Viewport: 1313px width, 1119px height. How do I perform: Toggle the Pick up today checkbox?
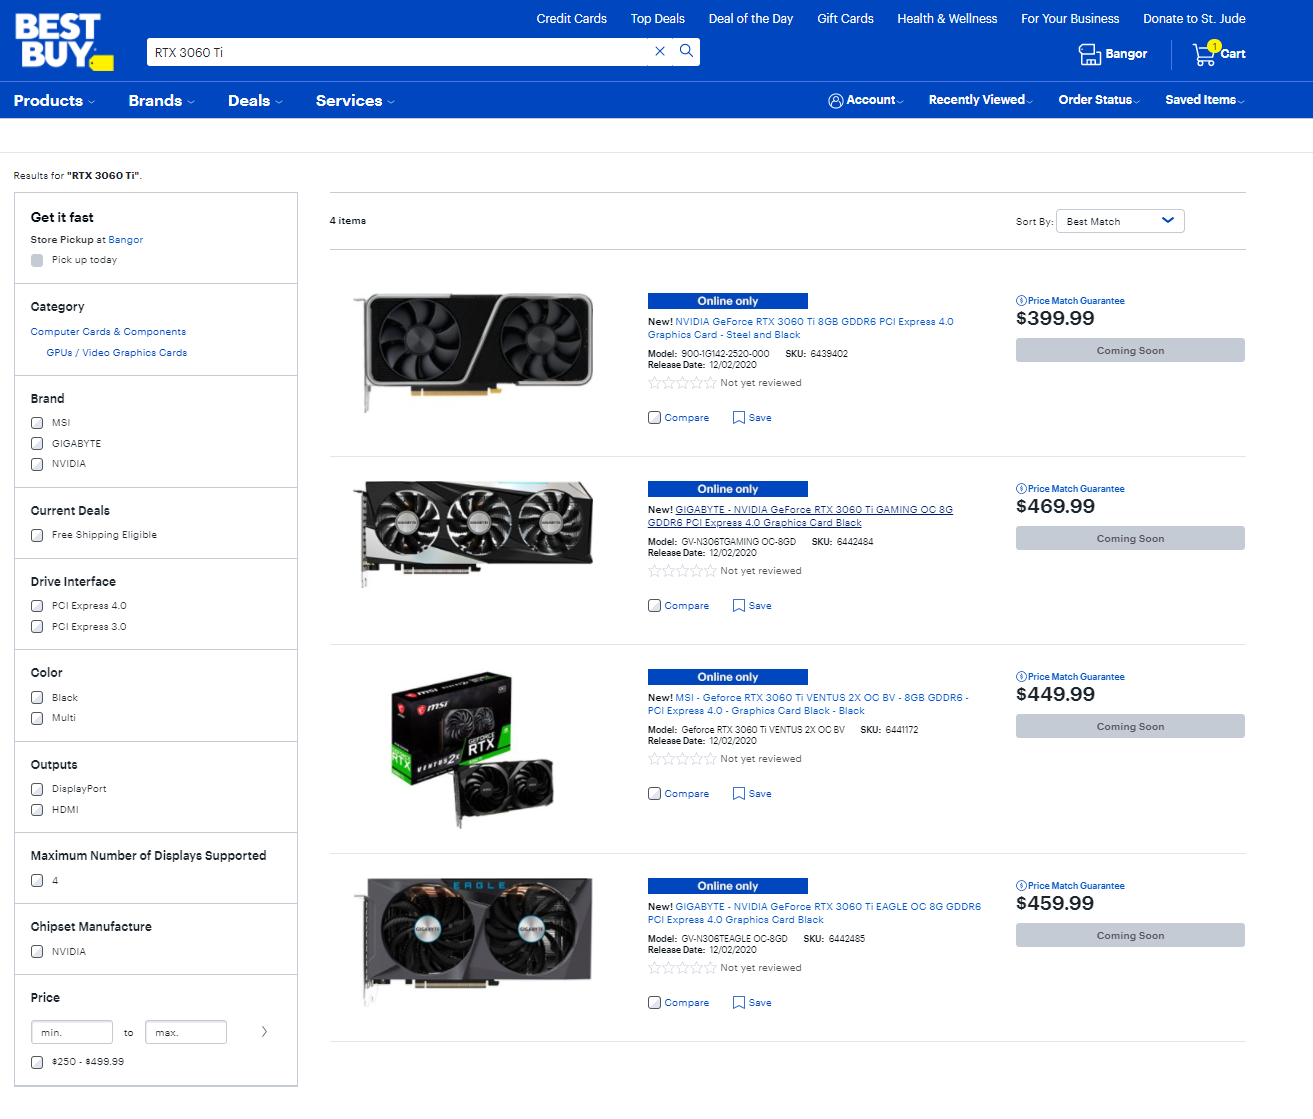[37, 260]
